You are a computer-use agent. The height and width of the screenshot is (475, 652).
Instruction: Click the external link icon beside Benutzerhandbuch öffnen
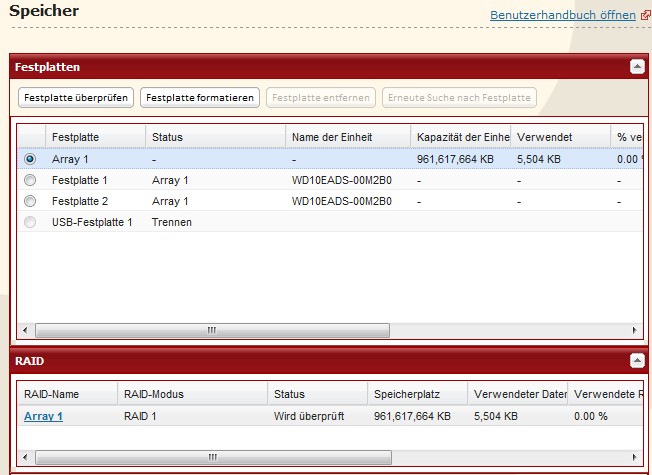(646, 15)
